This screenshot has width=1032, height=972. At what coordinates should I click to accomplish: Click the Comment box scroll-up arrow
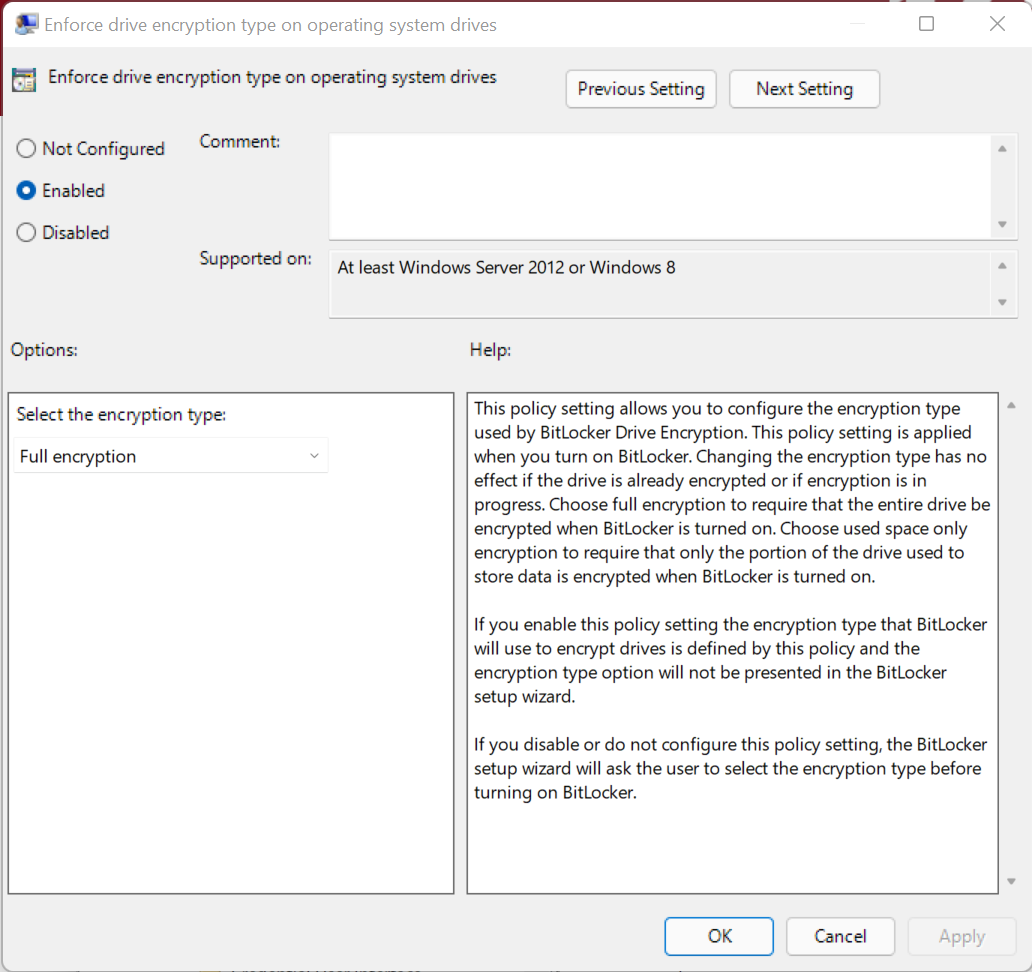tap(1002, 148)
